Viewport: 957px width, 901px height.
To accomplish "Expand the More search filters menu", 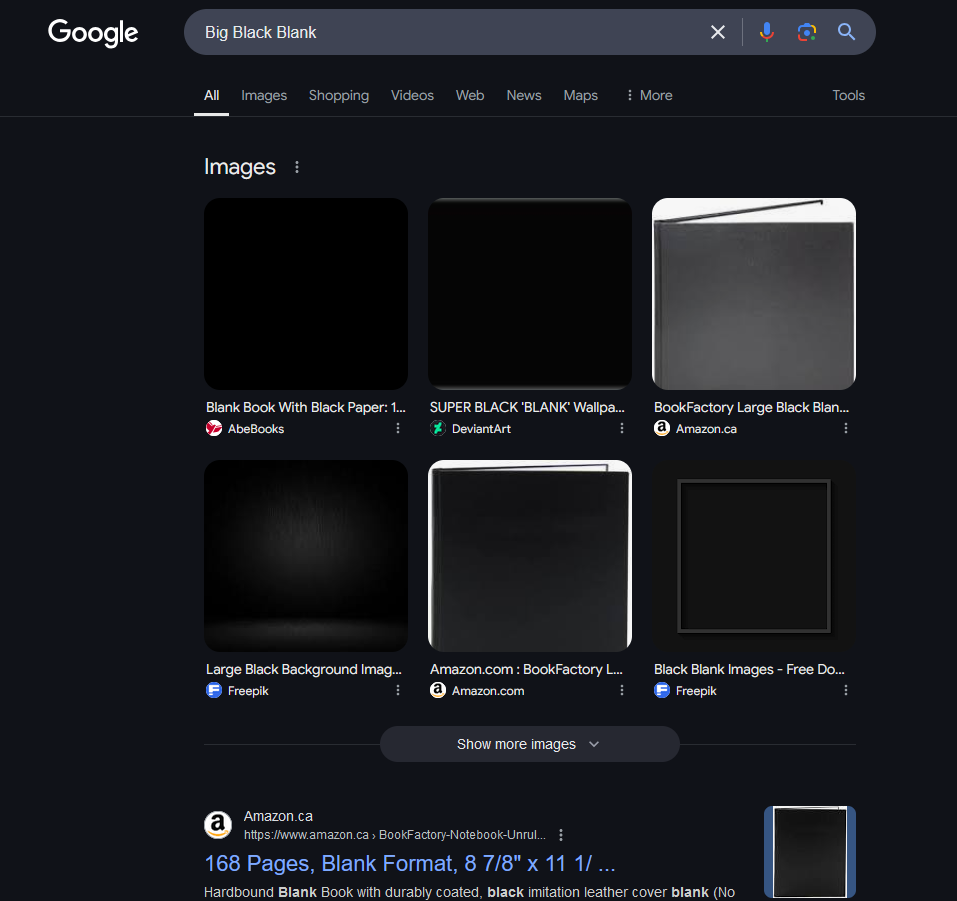I will coord(649,95).
